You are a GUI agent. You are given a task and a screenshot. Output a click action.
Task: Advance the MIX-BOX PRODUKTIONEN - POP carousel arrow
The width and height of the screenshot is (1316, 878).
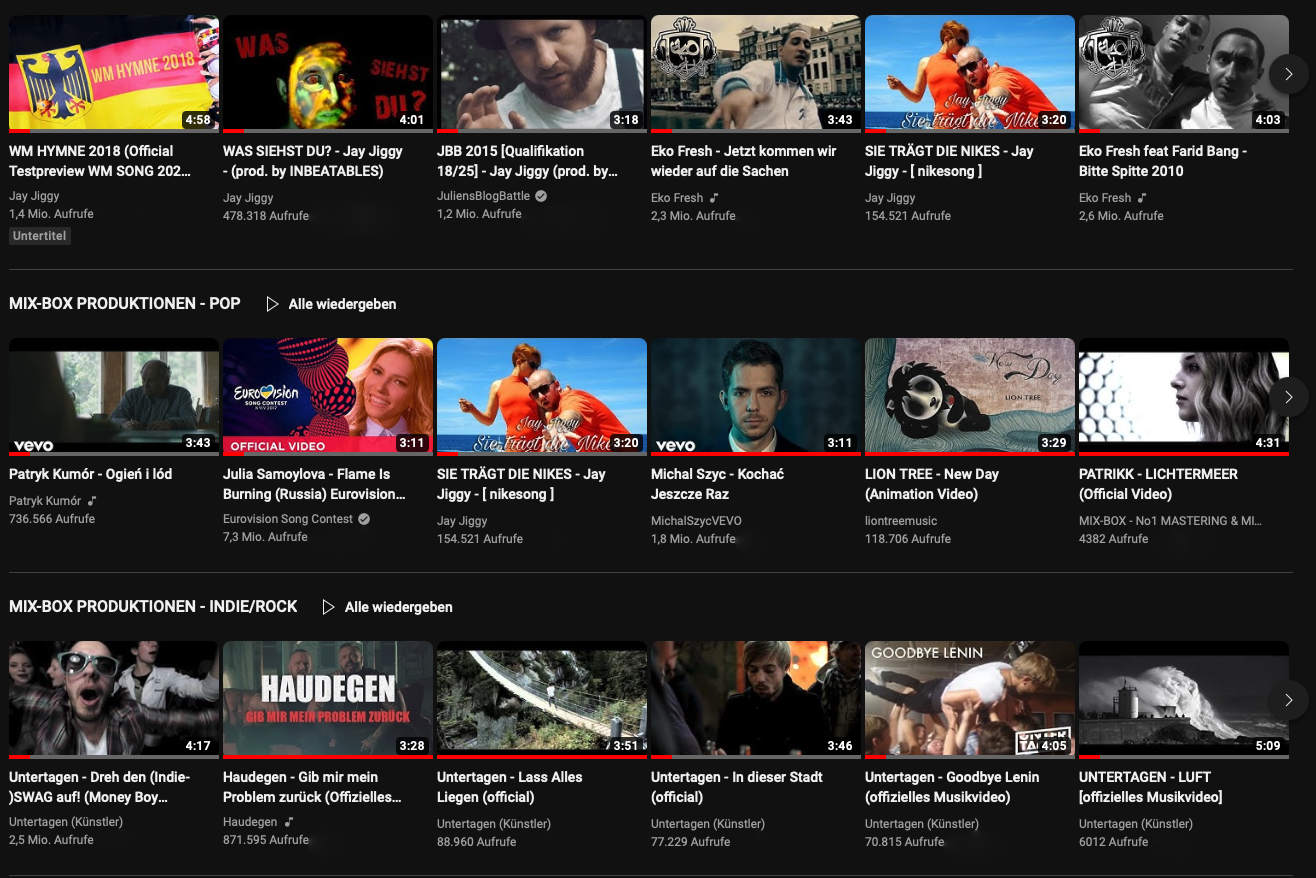tap(1289, 397)
